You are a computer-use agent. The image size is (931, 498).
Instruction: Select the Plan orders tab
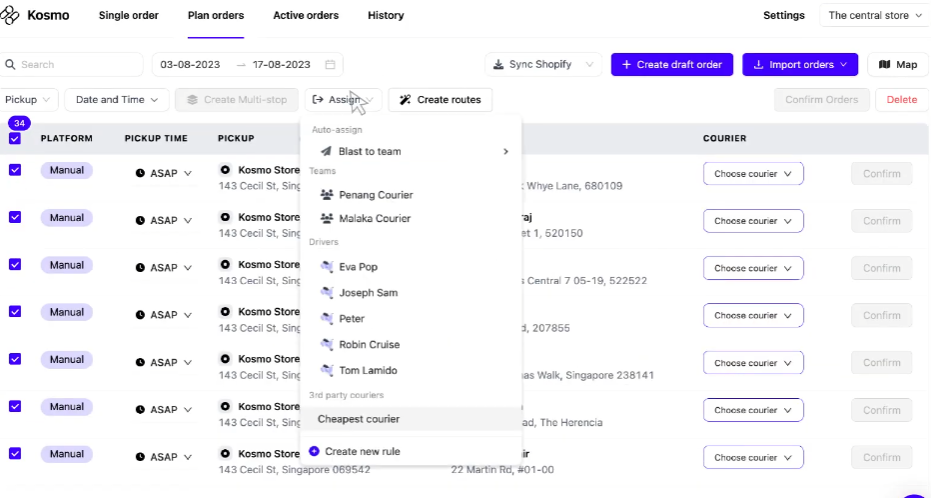(216, 15)
